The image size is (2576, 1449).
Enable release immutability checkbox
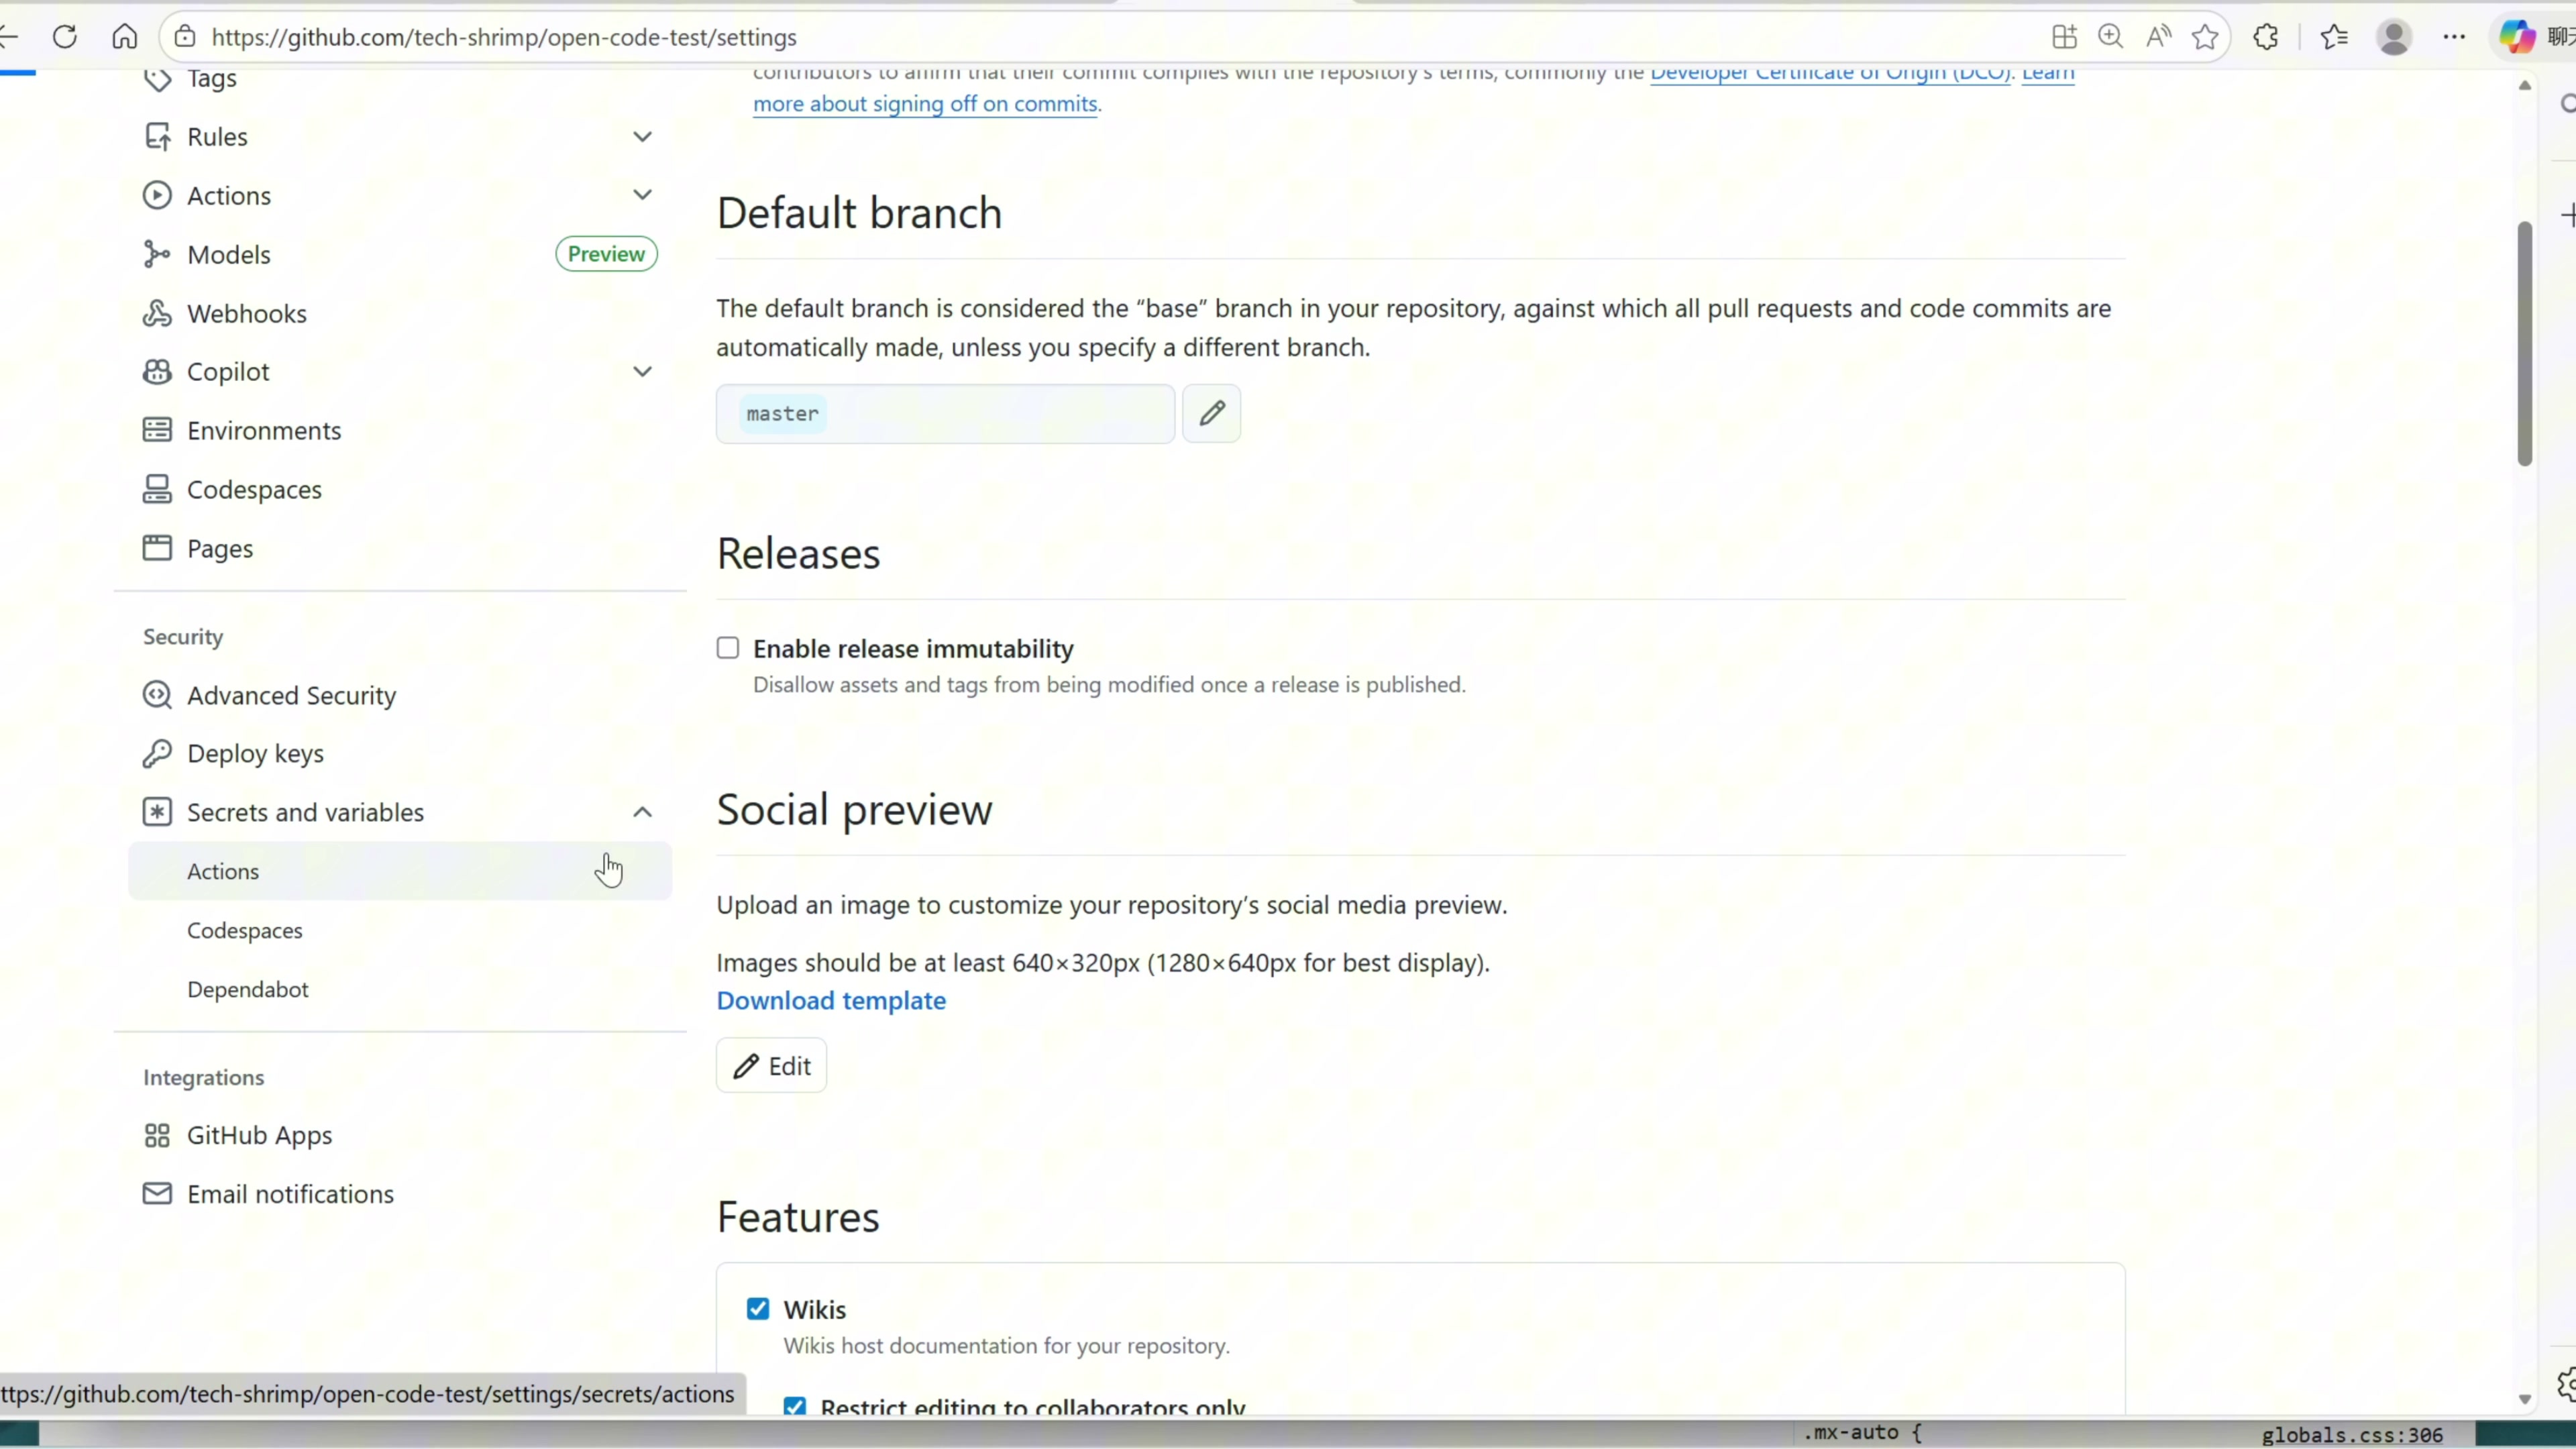pyautogui.click(x=728, y=648)
